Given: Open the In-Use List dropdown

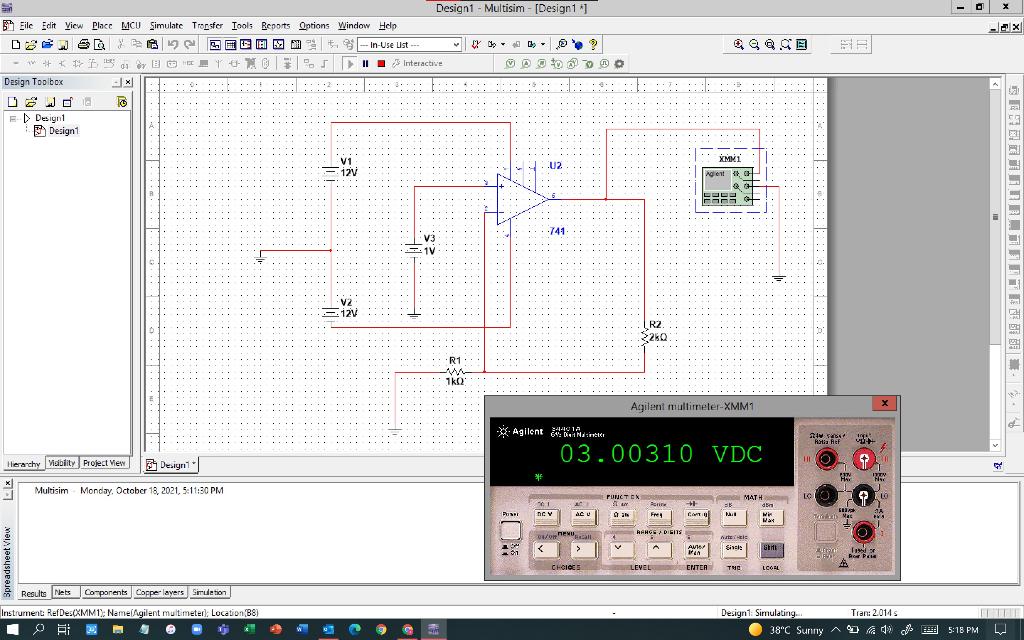Looking at the screenshot, I should [457, 45].
